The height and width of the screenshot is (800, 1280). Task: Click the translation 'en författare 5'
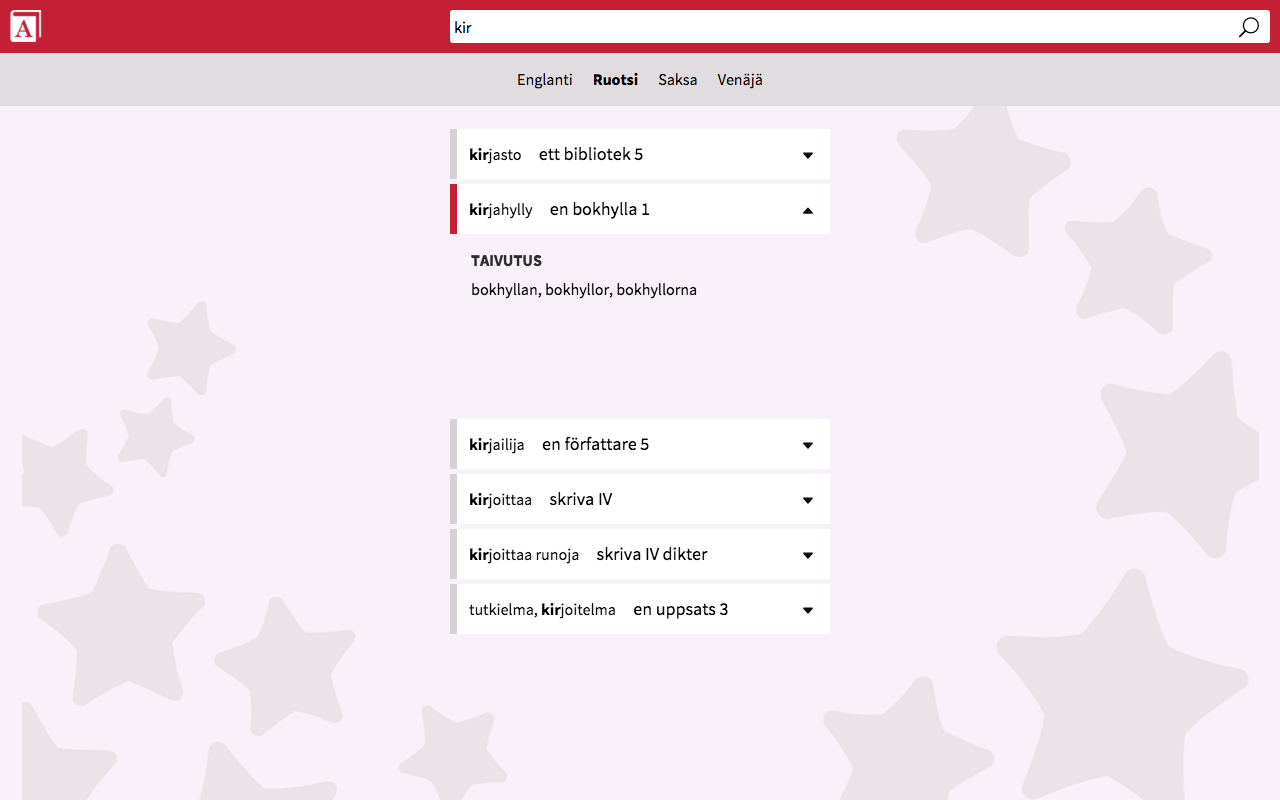click(x=596, y=445)
